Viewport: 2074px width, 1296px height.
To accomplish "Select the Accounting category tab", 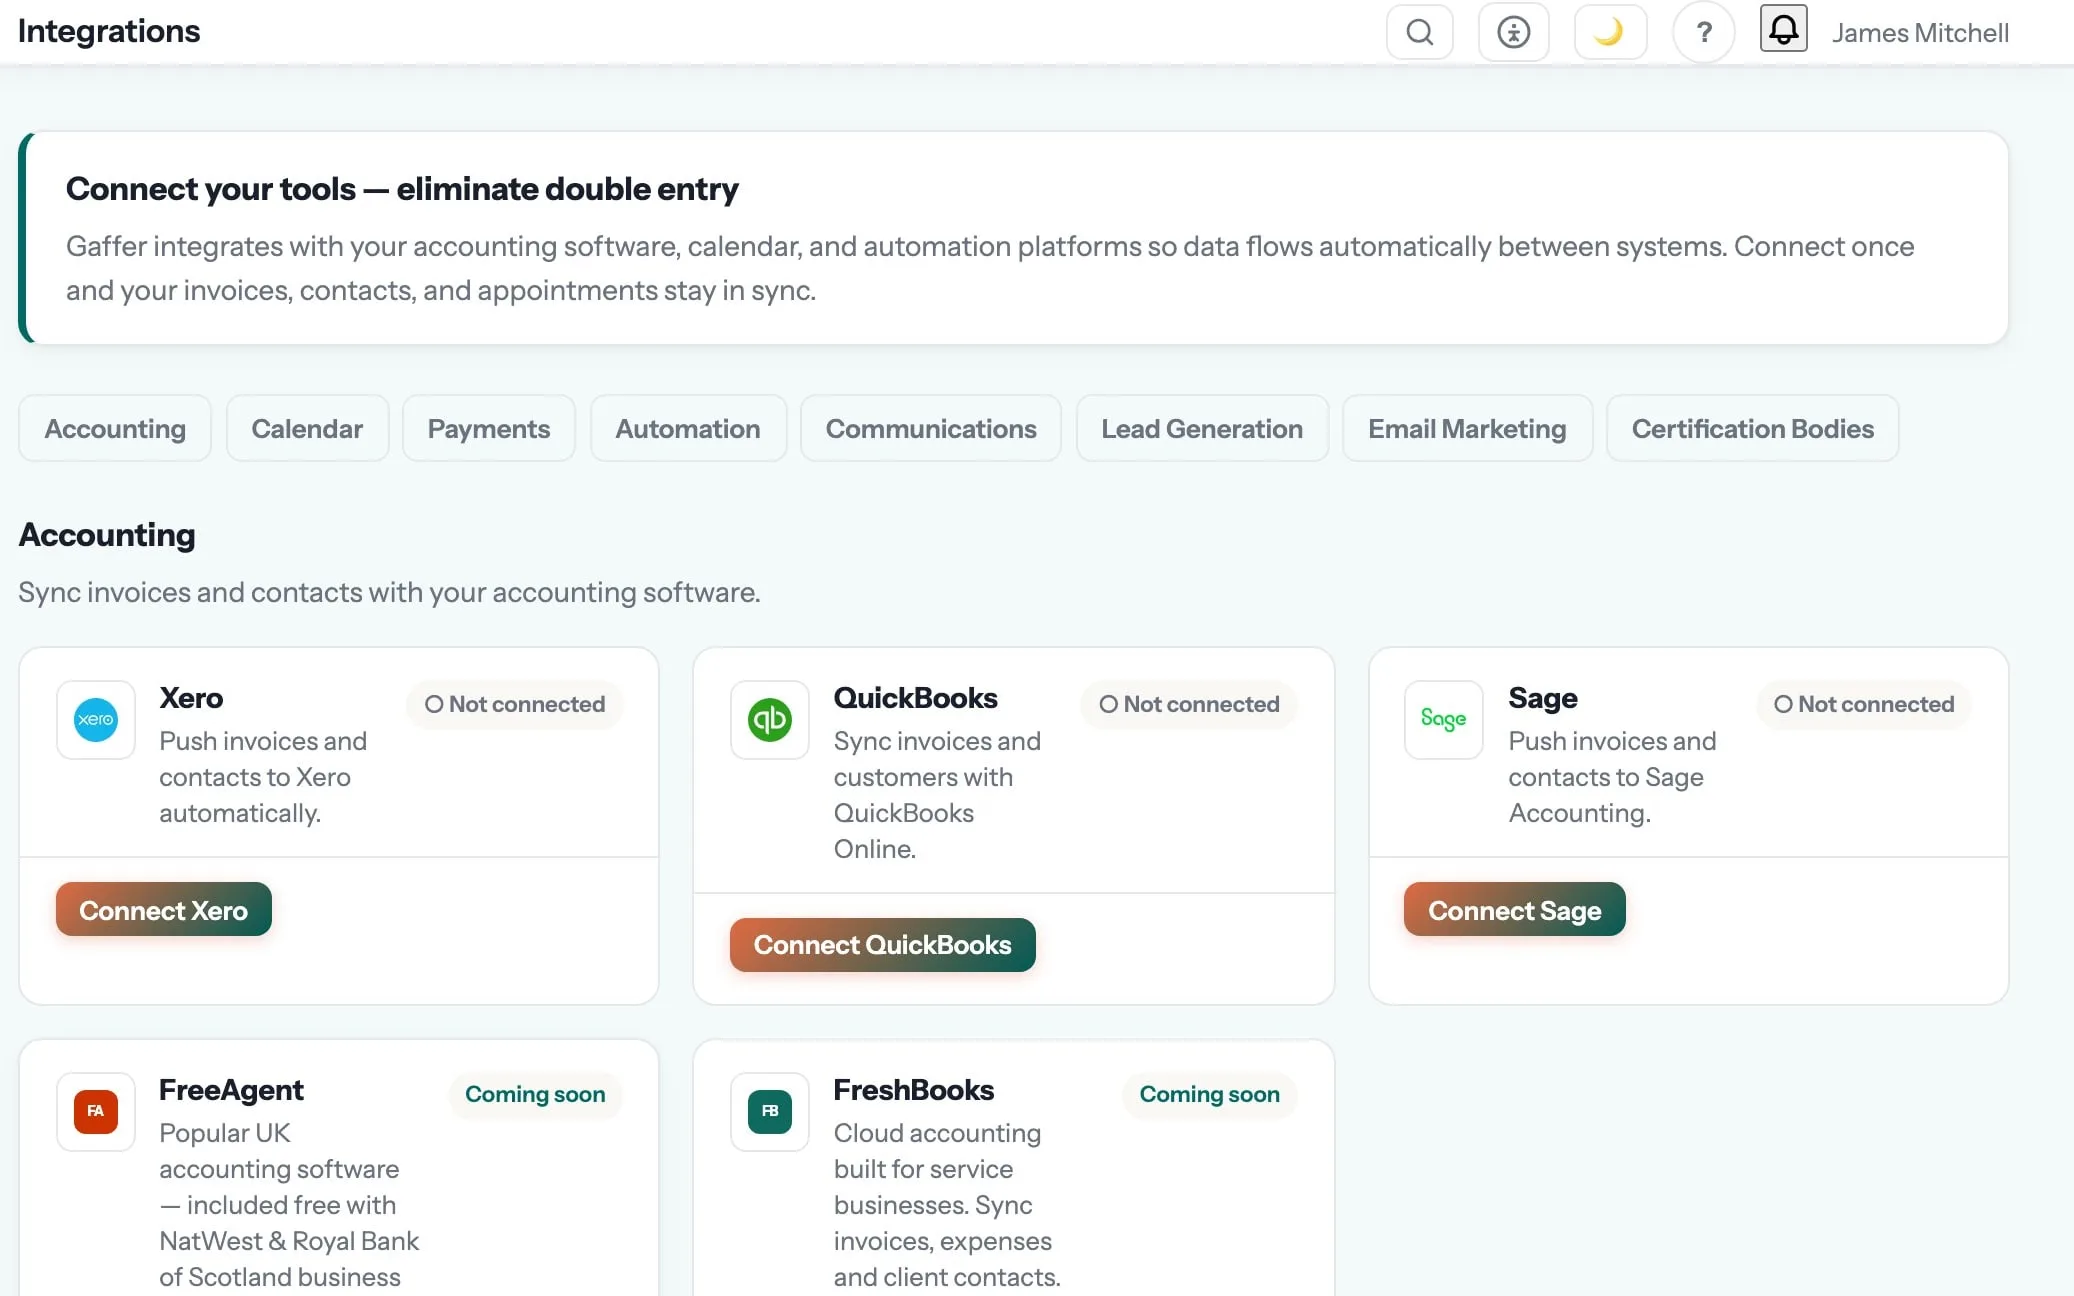I will [115, 428].
